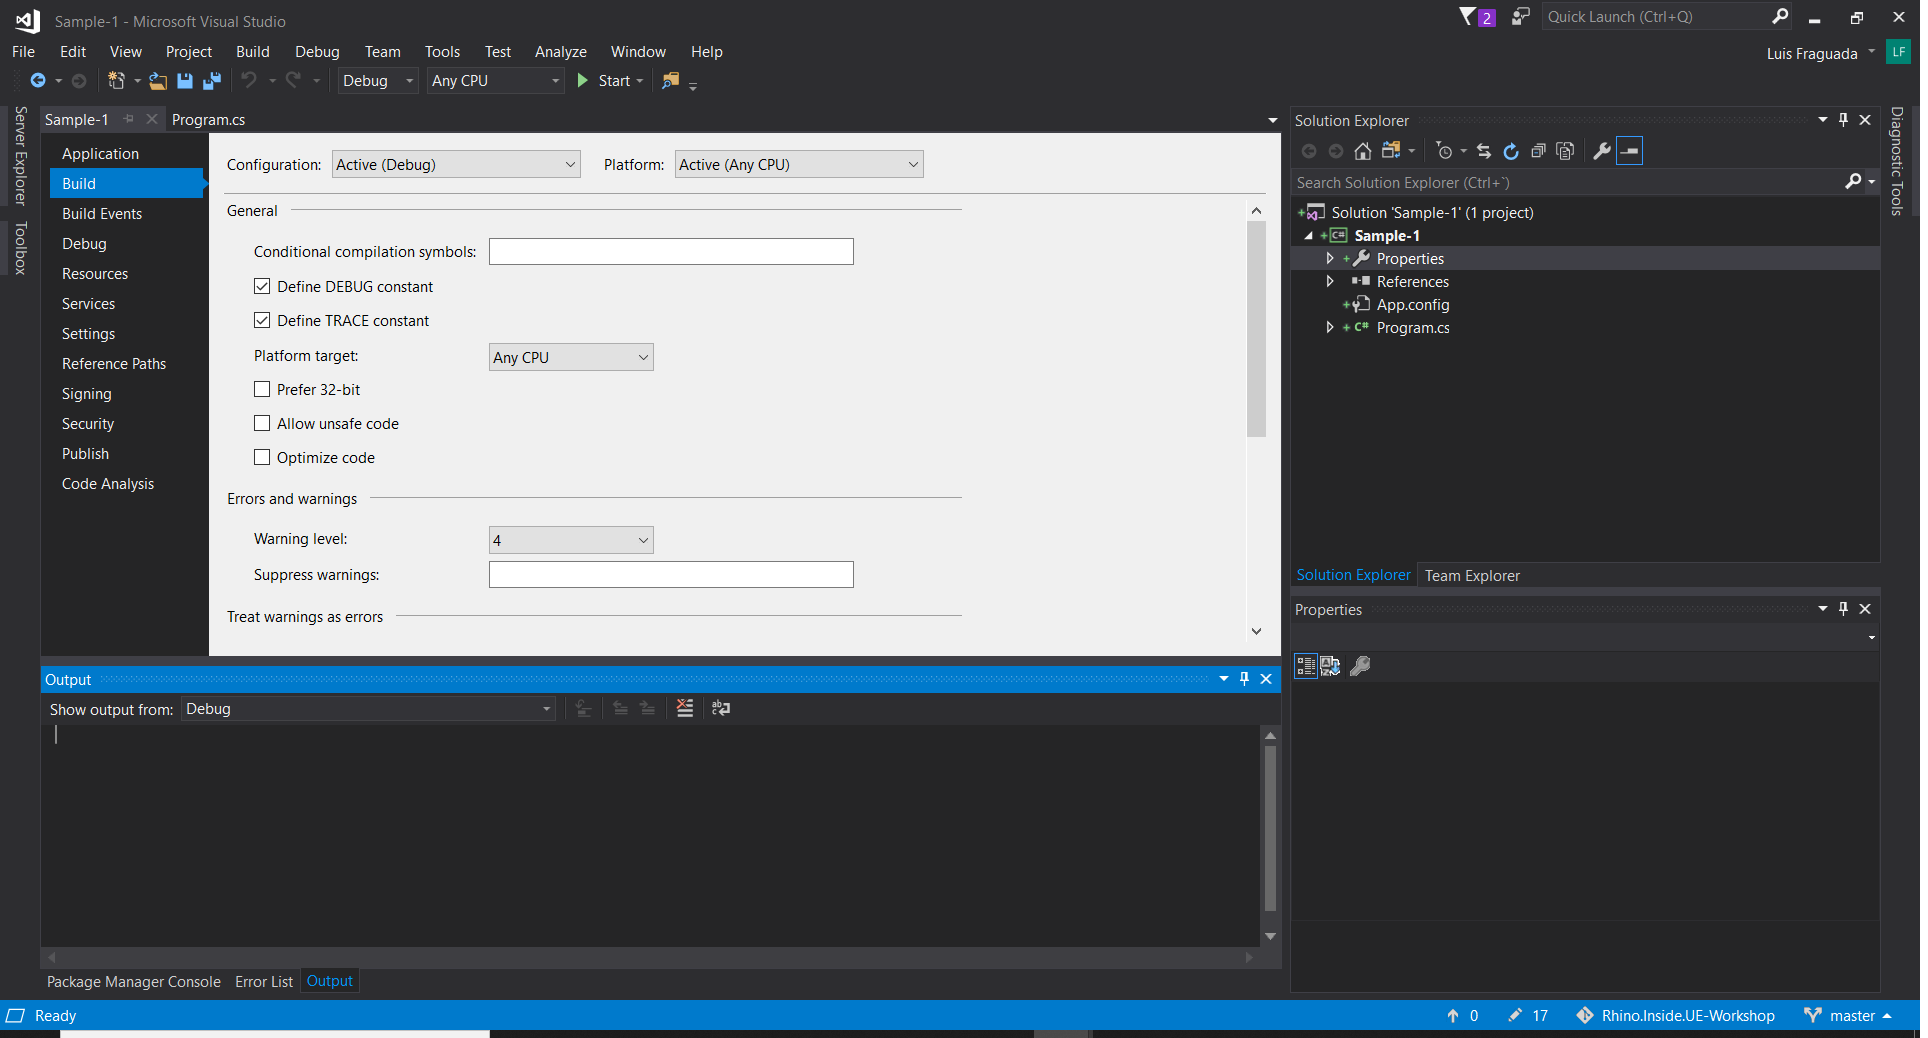Click the Navigate Backward arrow icon

[38, 81]
